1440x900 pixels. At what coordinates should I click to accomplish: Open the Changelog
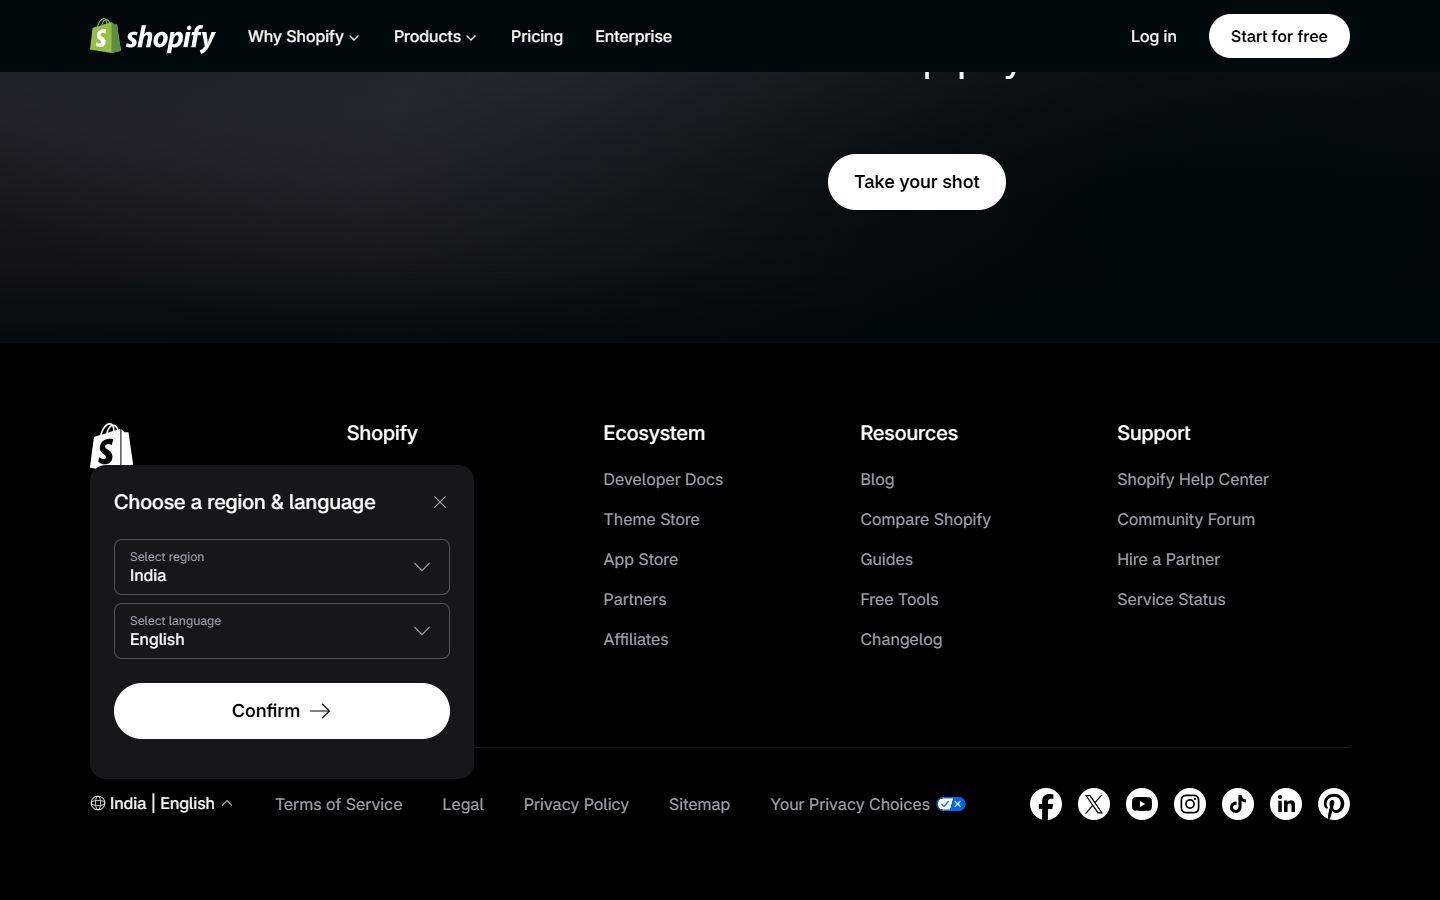pos(901,639)
